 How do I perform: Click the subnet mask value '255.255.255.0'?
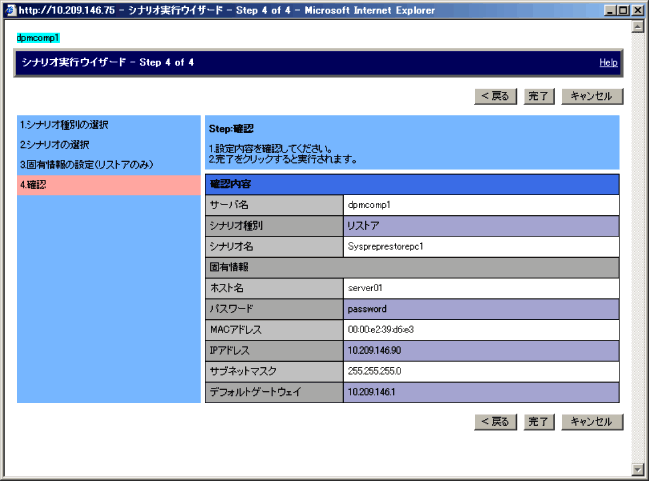pyautogui.click(x=375, y=371)
